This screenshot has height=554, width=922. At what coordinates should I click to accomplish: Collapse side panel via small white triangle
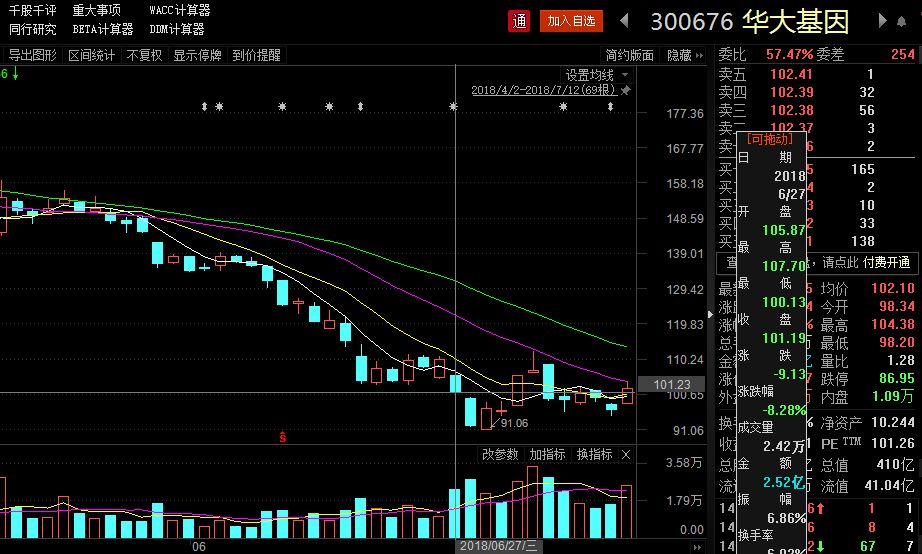tap(710, 314)
